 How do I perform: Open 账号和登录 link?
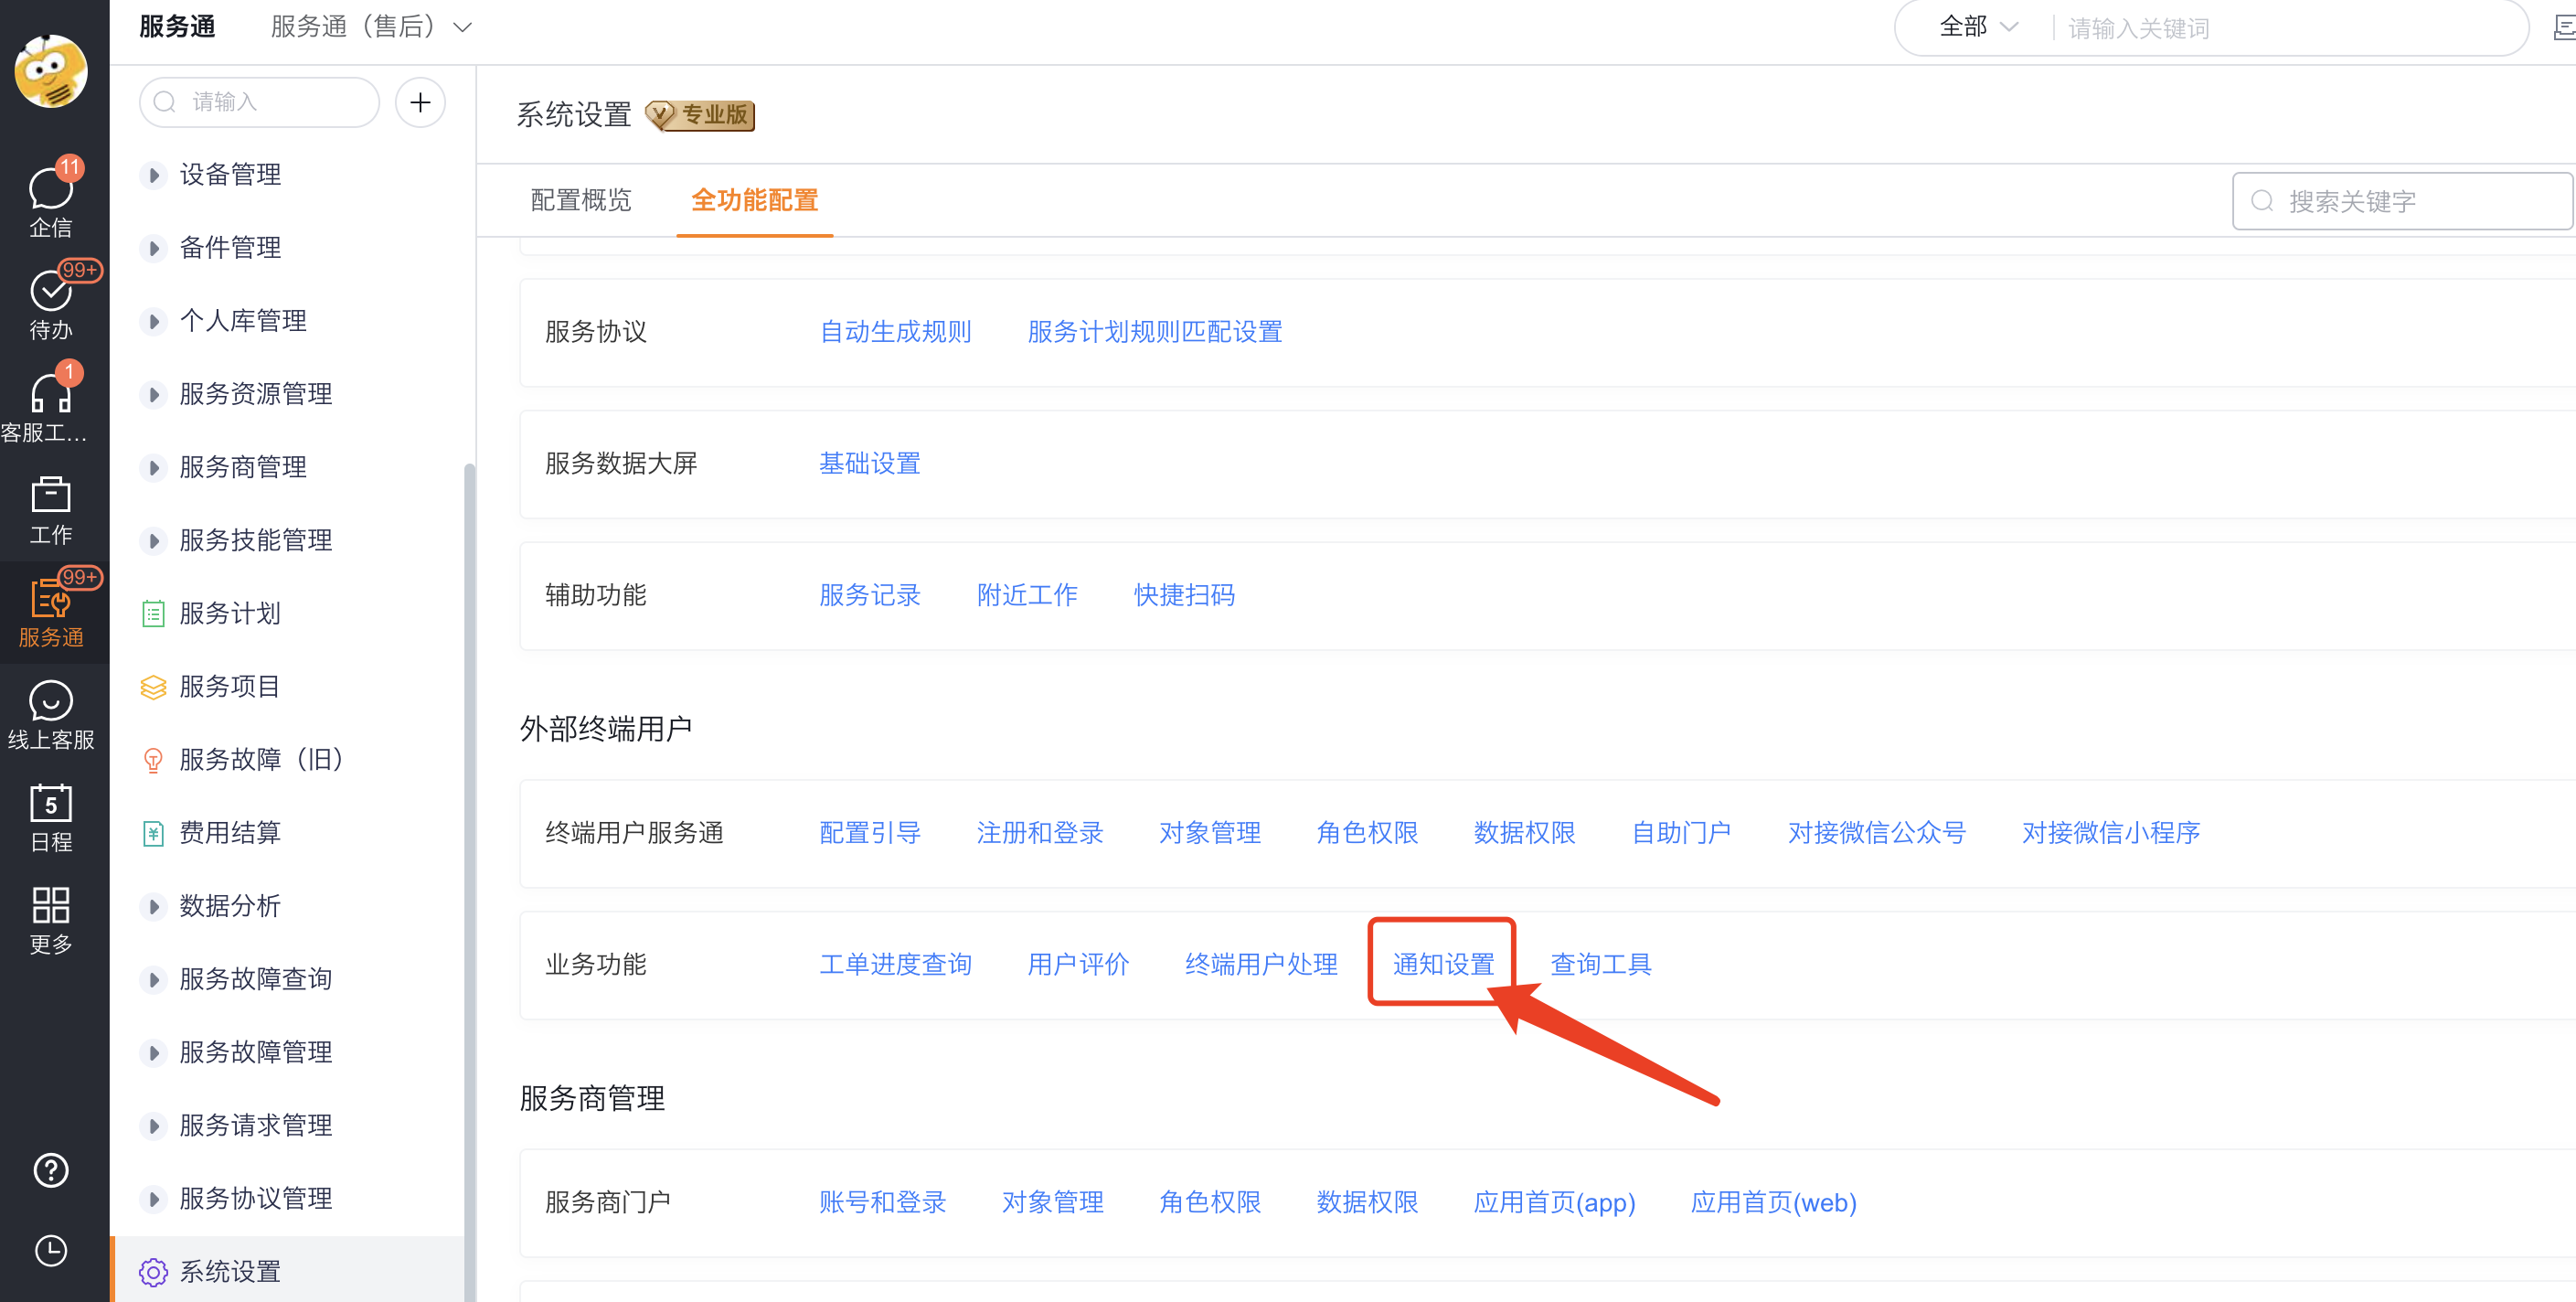pyautogui.click(x=882, y=1202)
